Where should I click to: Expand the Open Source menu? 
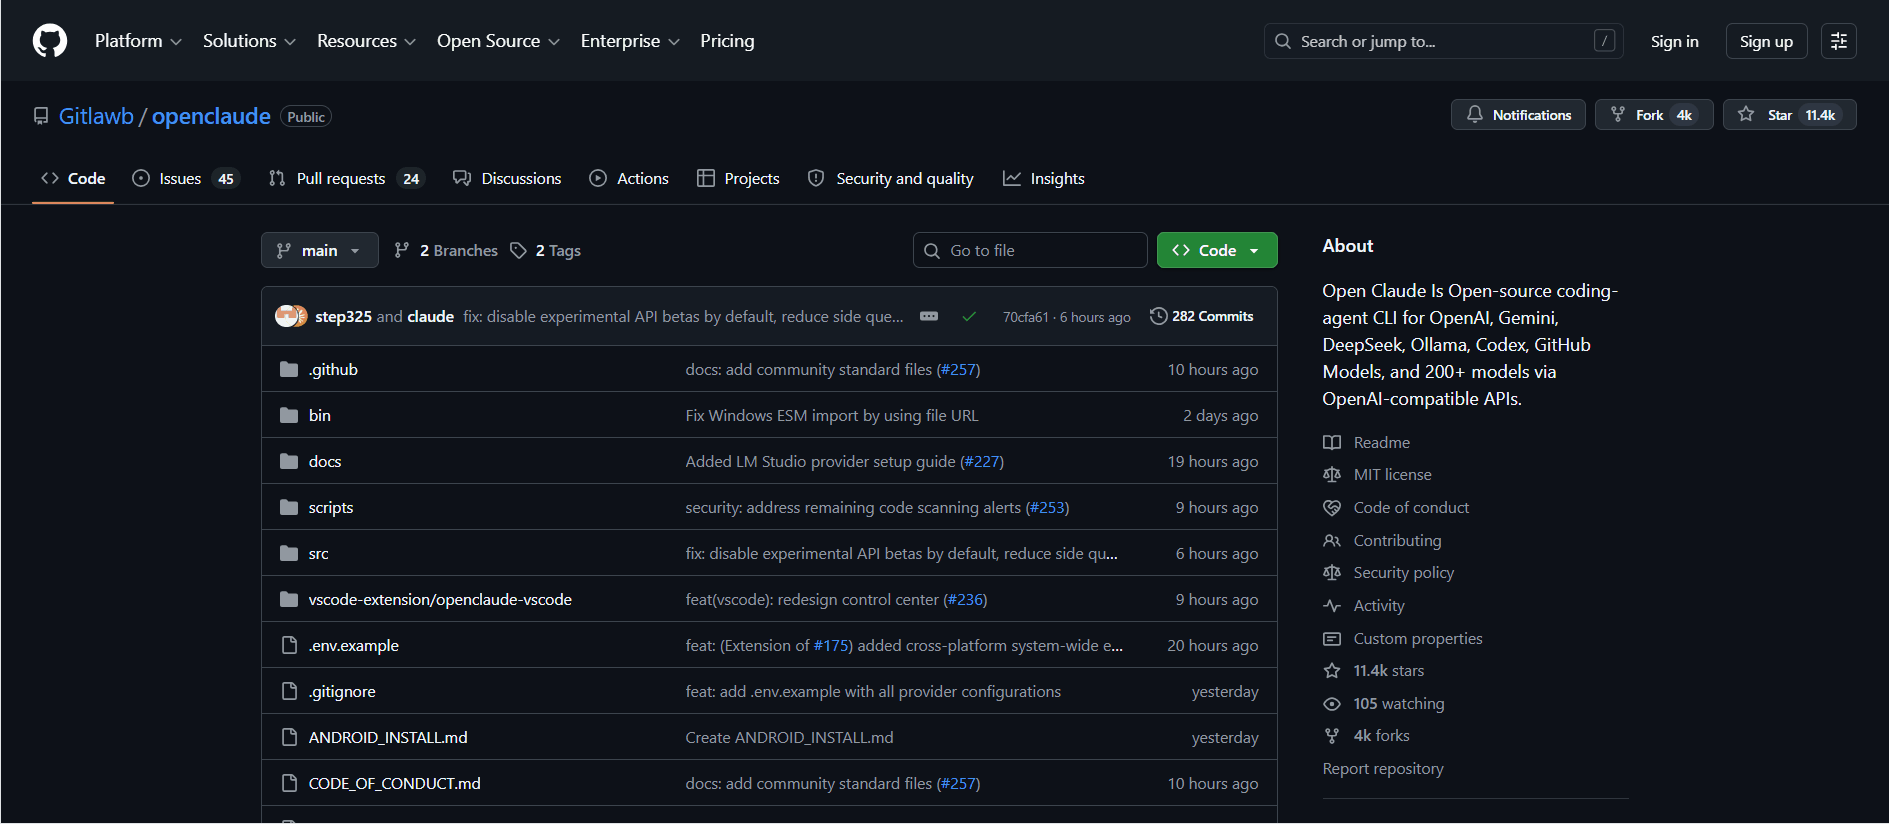tap(497, 41)
